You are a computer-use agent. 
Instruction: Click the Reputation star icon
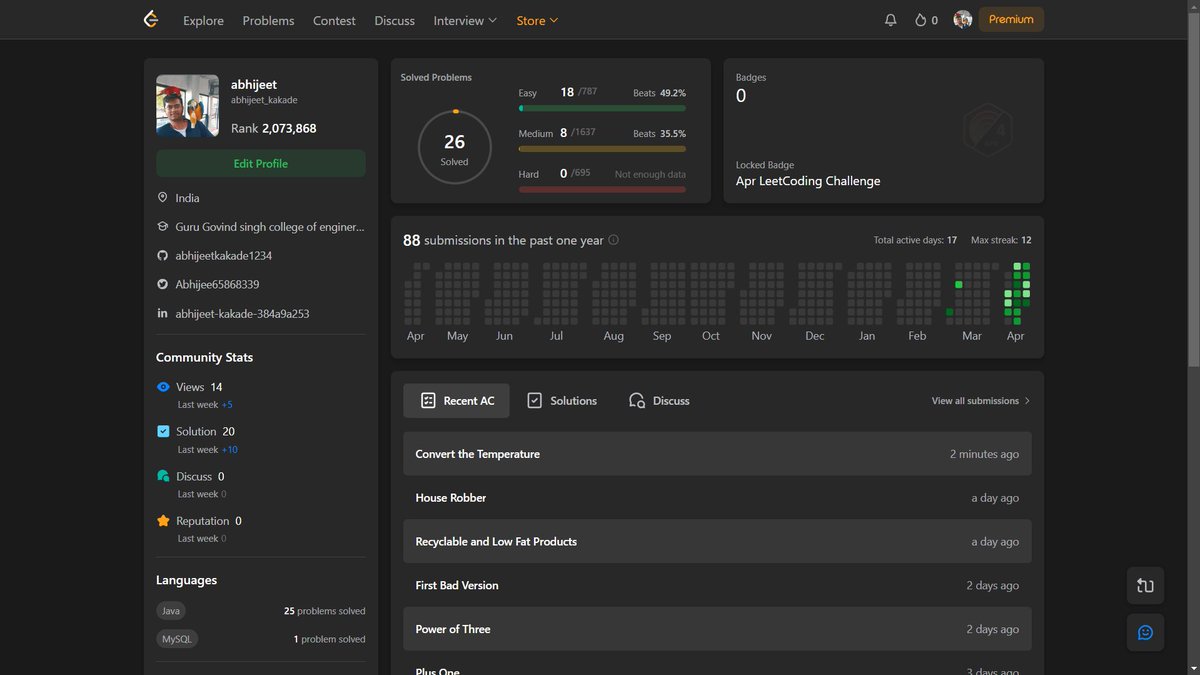tap(163, 521)
